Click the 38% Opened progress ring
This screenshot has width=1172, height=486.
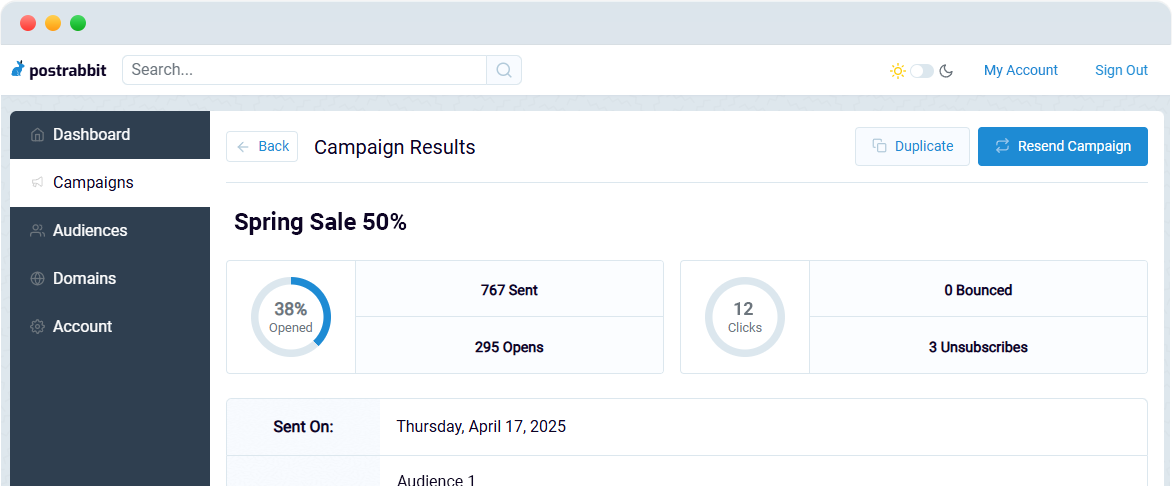[x=291, y=317]
